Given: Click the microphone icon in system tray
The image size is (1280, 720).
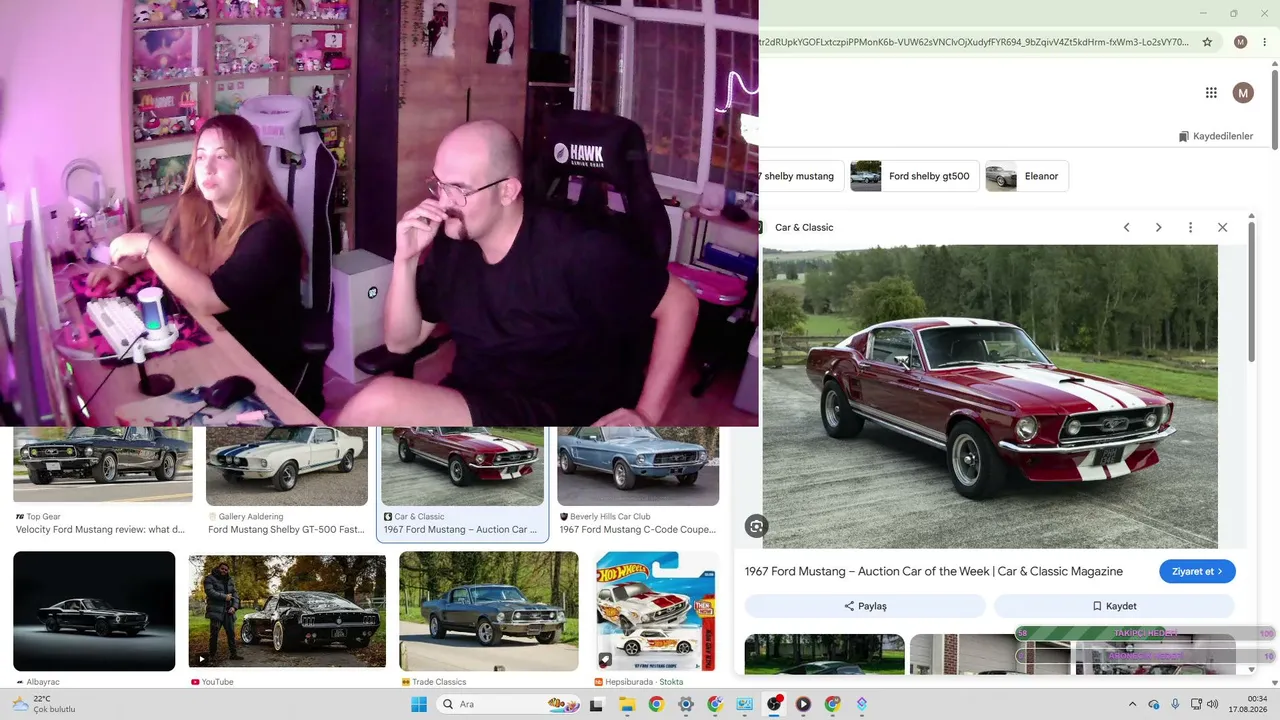Looking at the screenshot, I should click(x=1175, y=704).
